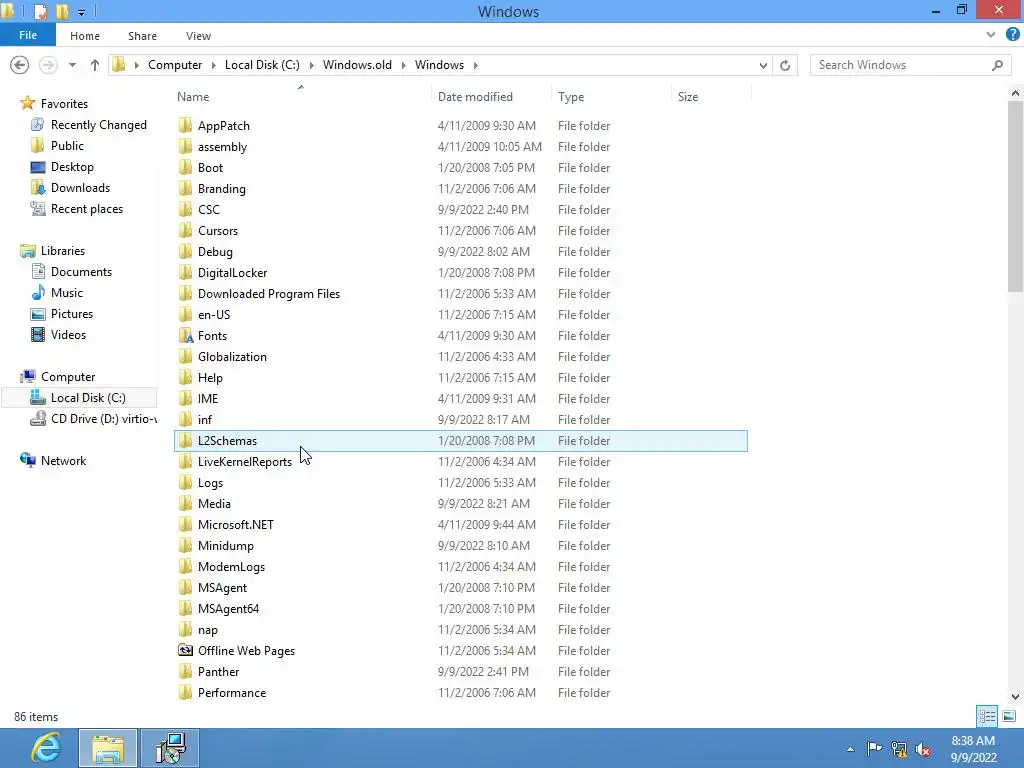Open Internet Explorer from the taskbar
The height and width of the screenshot is (768, 1024).
[x=46, y=748]
